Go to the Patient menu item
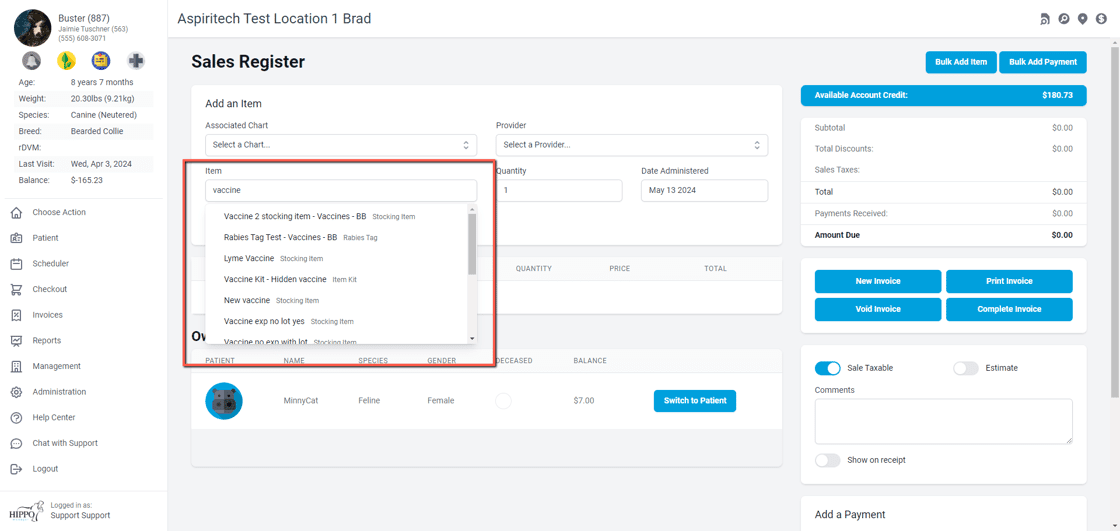 point(45,238)
